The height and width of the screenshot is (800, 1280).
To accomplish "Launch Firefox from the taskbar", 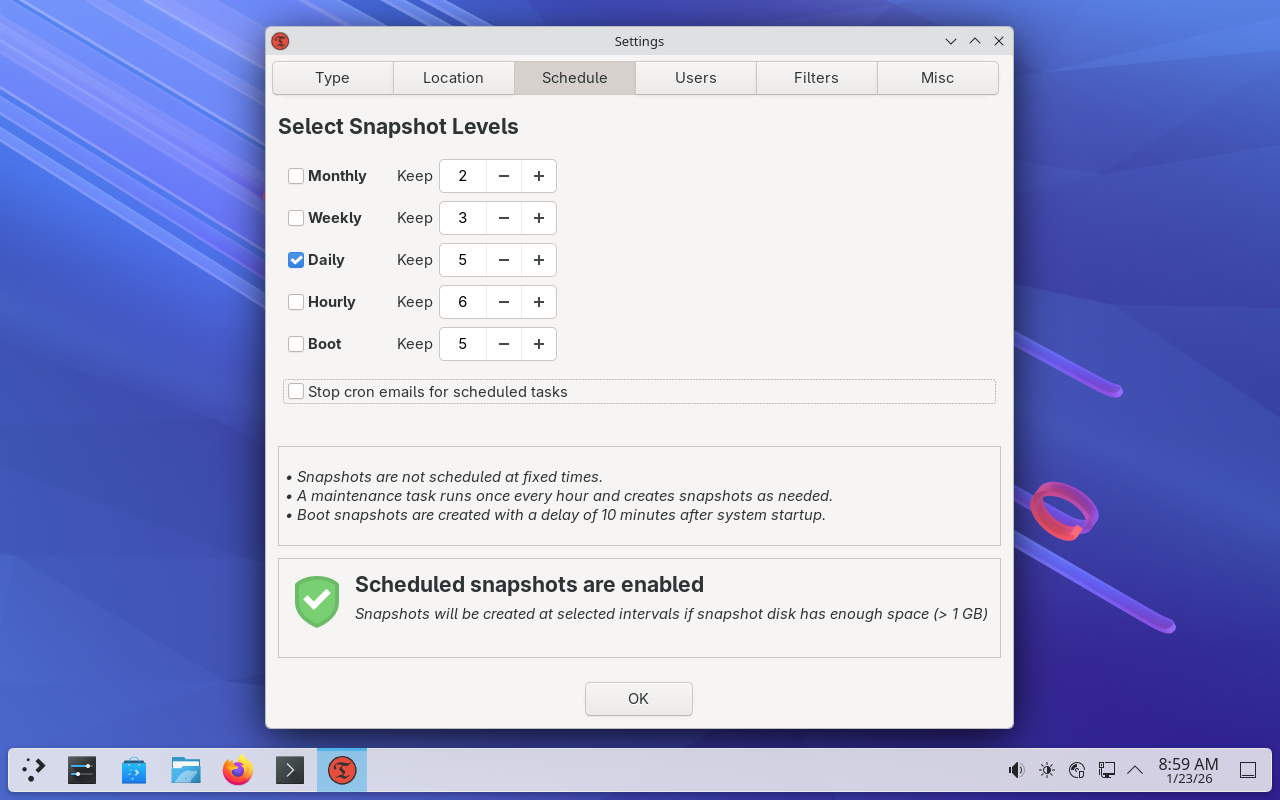I will 238,770.
